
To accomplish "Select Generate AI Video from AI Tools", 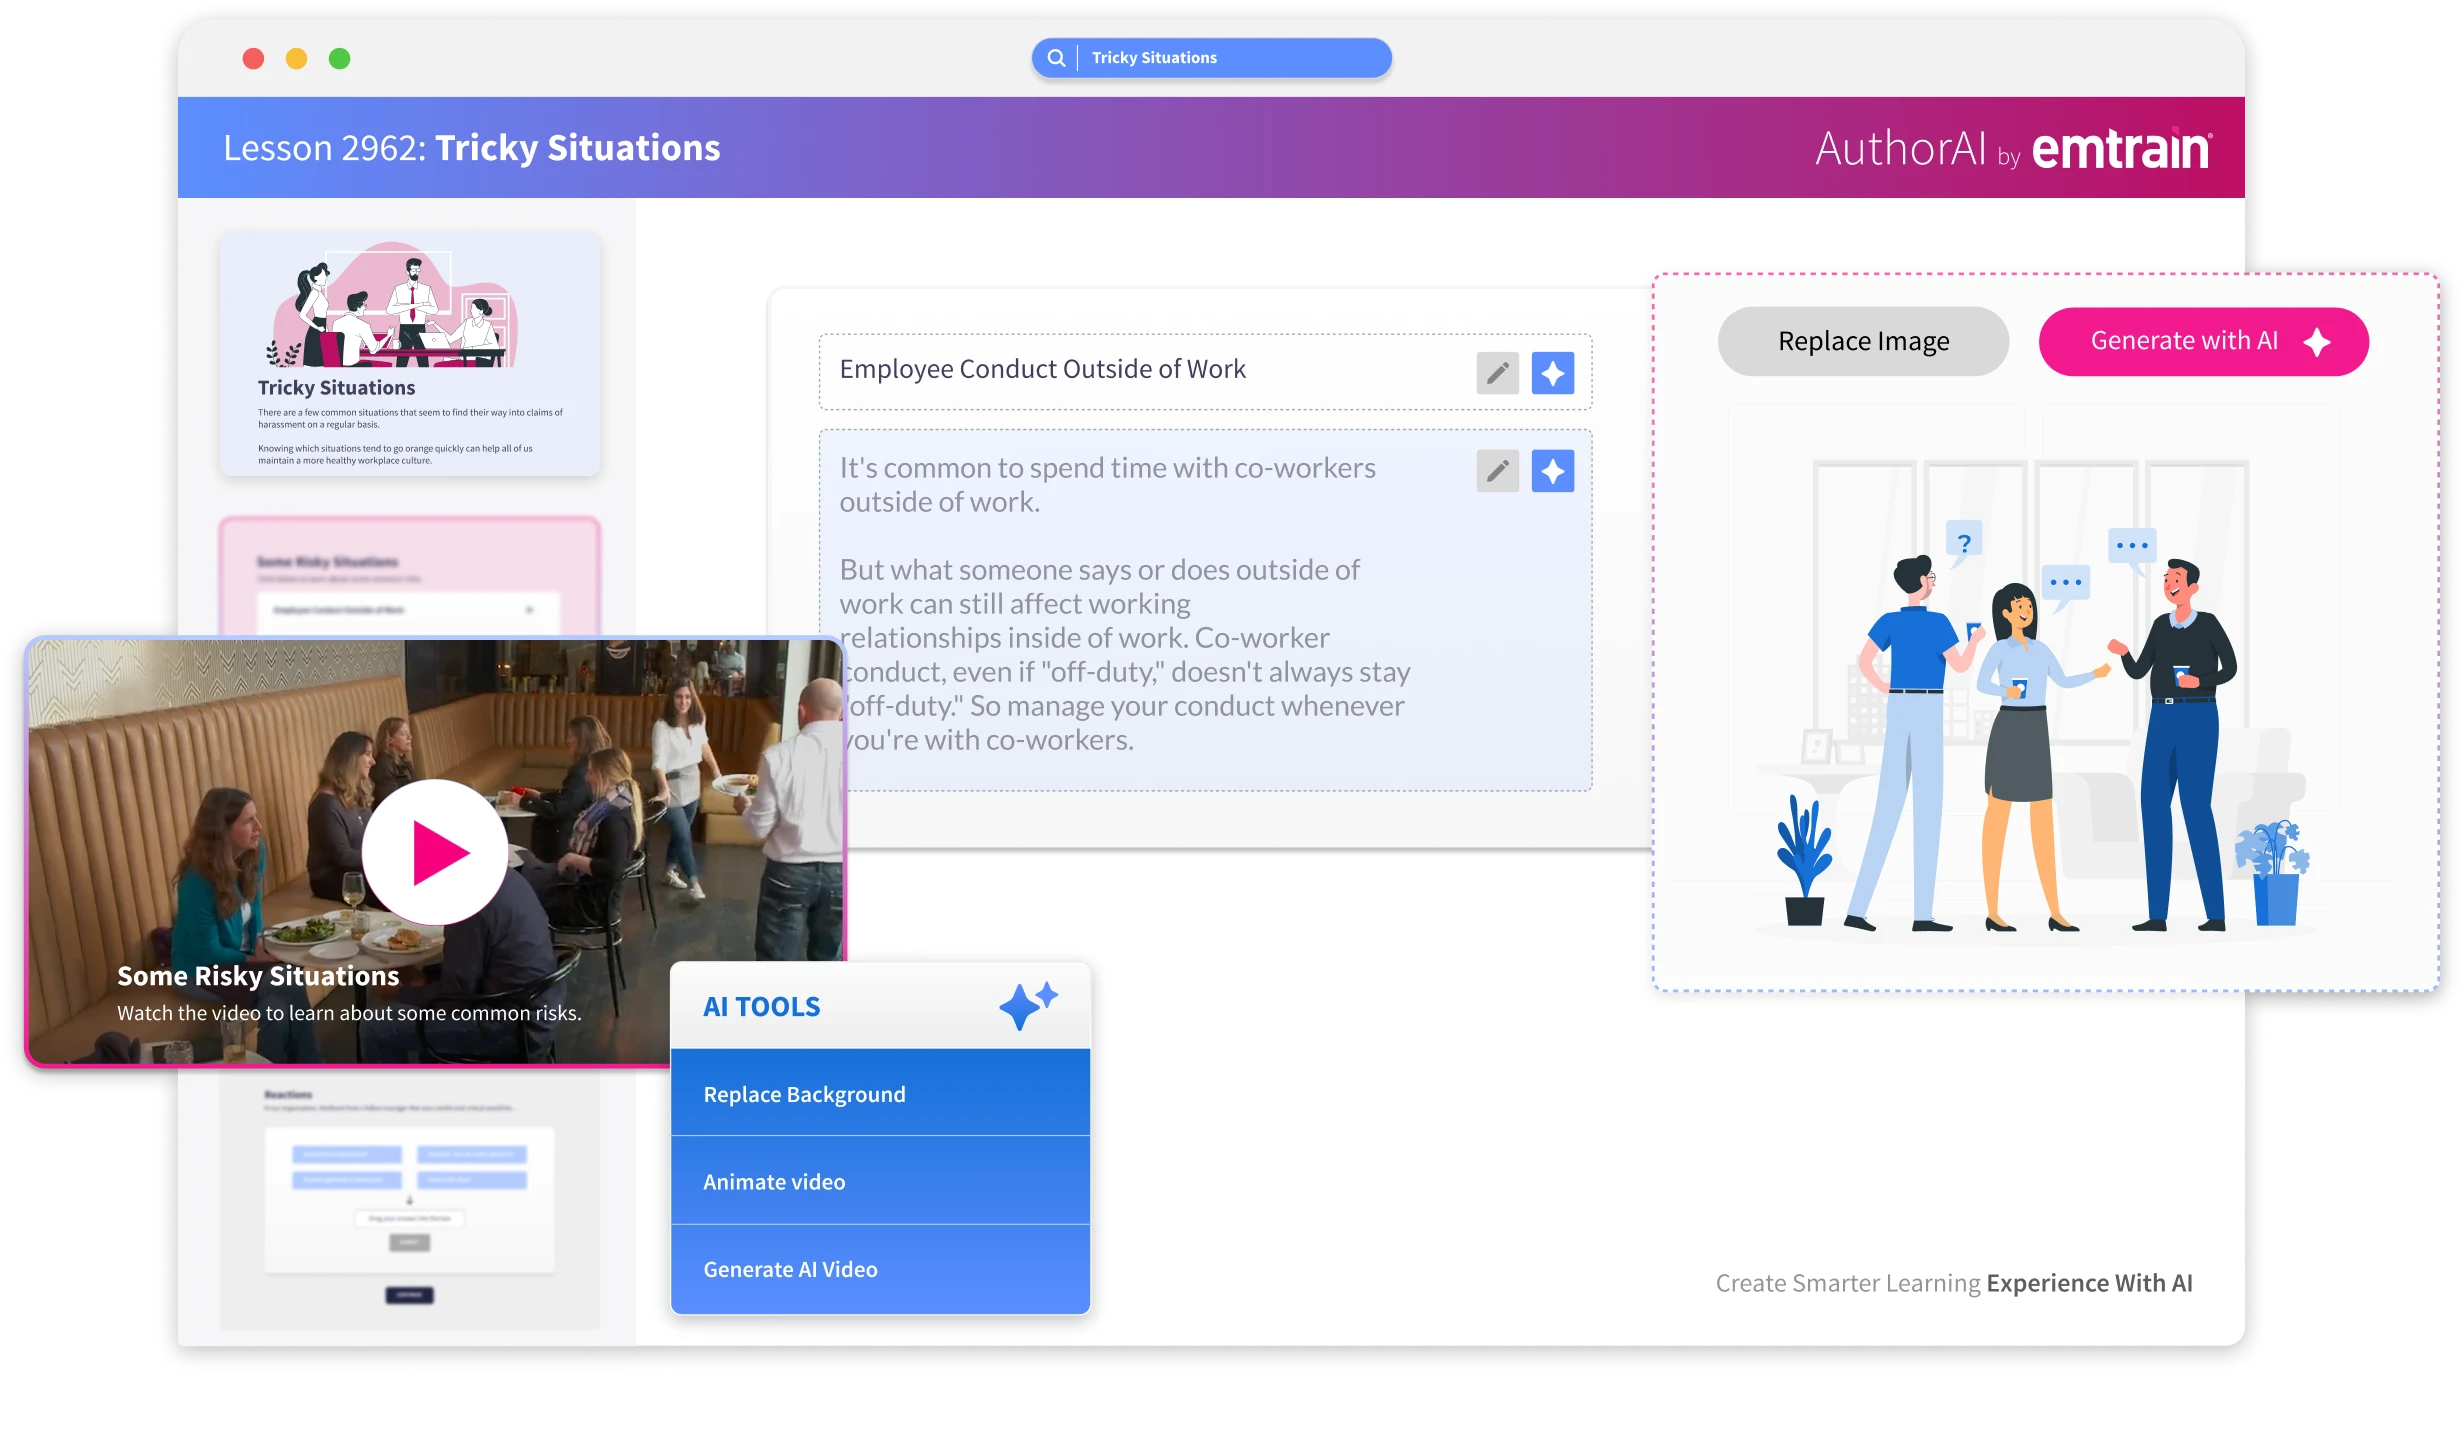I will (x=790, y=1268).
